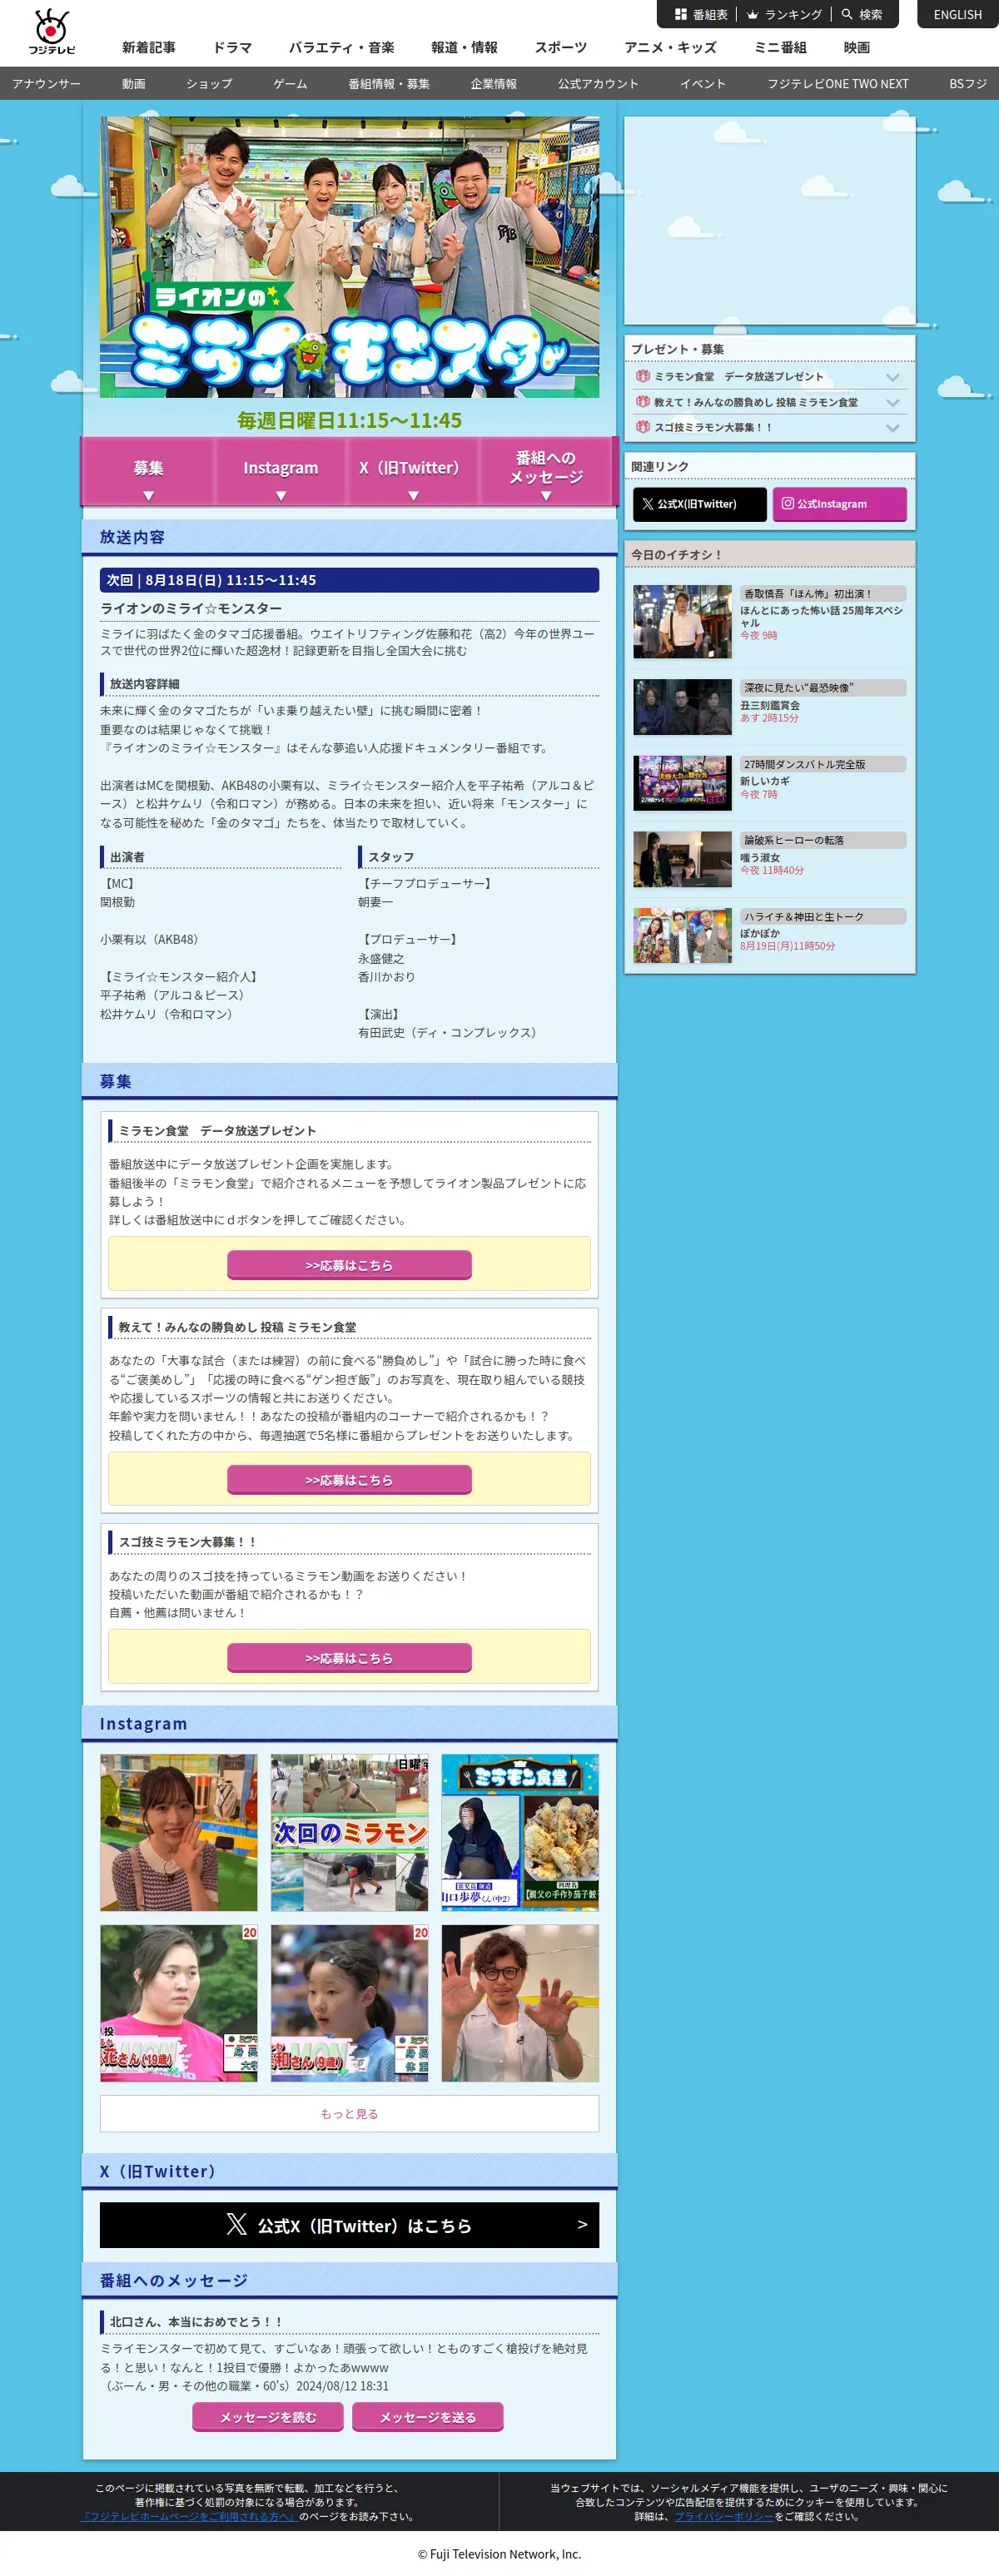Open 企業情報 in the gray bar
The height and width of the screenshot is (2576, 999).
coord(494,83)
